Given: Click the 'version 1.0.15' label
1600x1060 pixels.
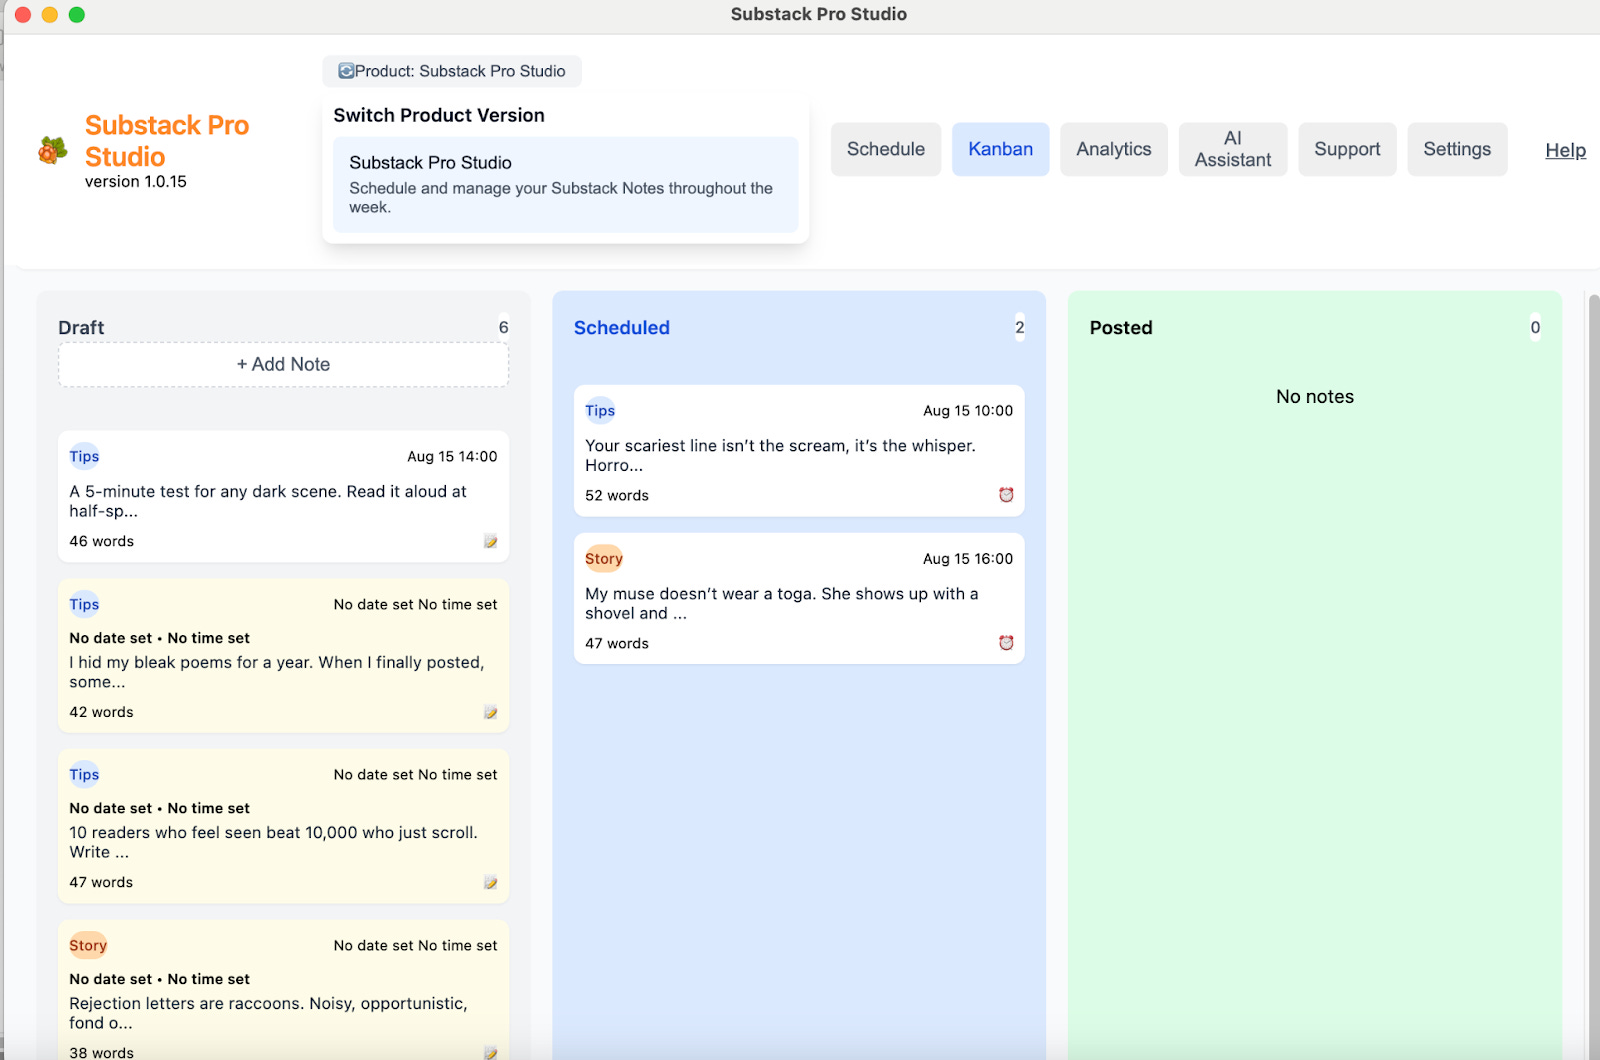Looking at the screenshot, I should pyautogui.click(x=136, y=182).
